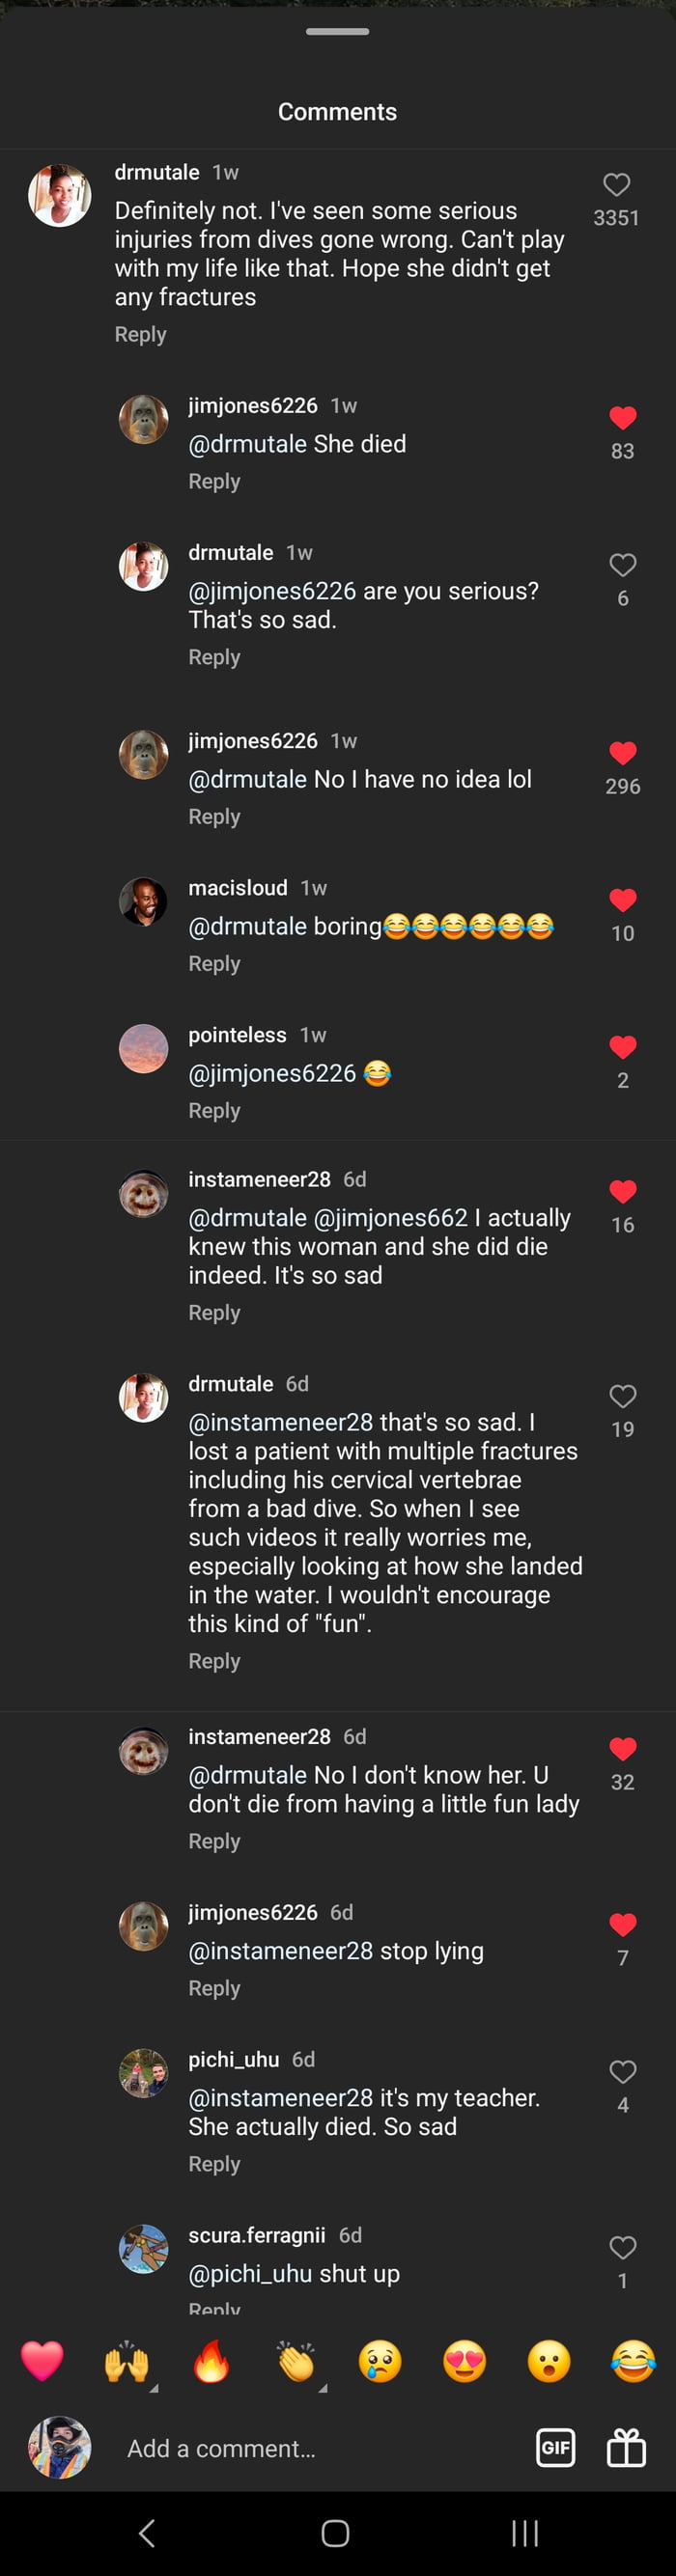This screenshot has width=676, height=2576.
Task: Send the laughing tears emoji
Action: (x=633, y=2361)
